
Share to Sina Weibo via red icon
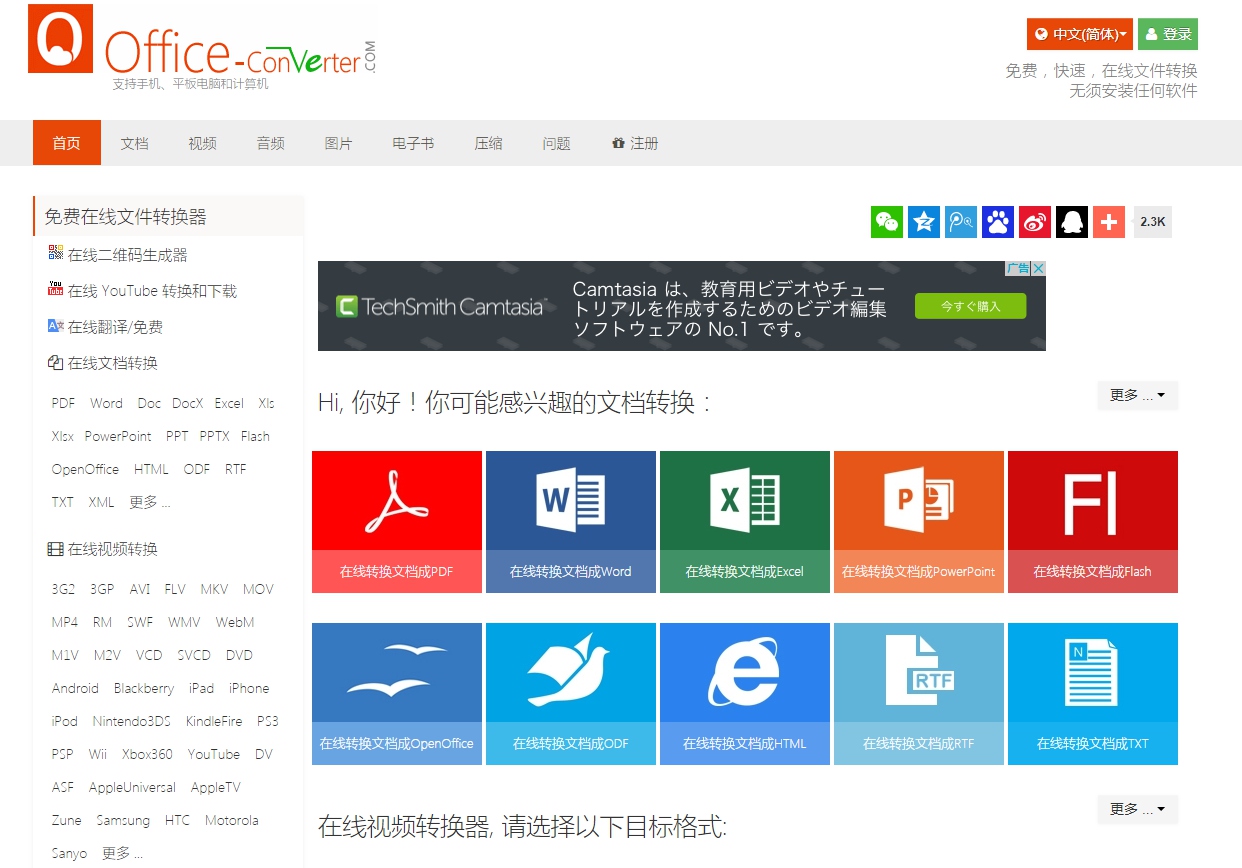[x=1034, y=221]
